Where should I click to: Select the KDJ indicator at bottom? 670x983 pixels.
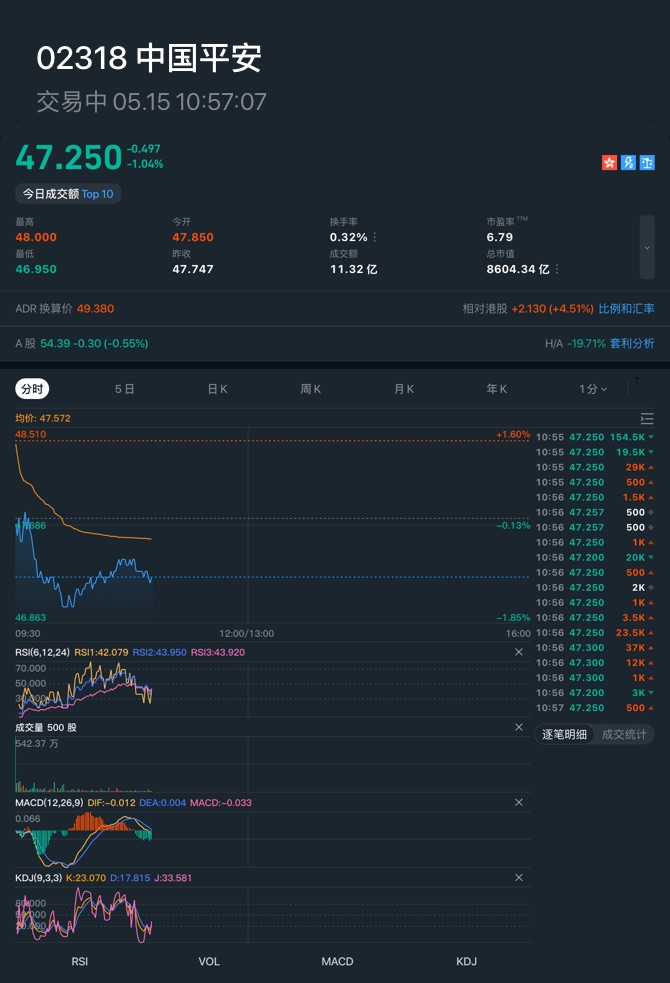(x=466, y=961)
